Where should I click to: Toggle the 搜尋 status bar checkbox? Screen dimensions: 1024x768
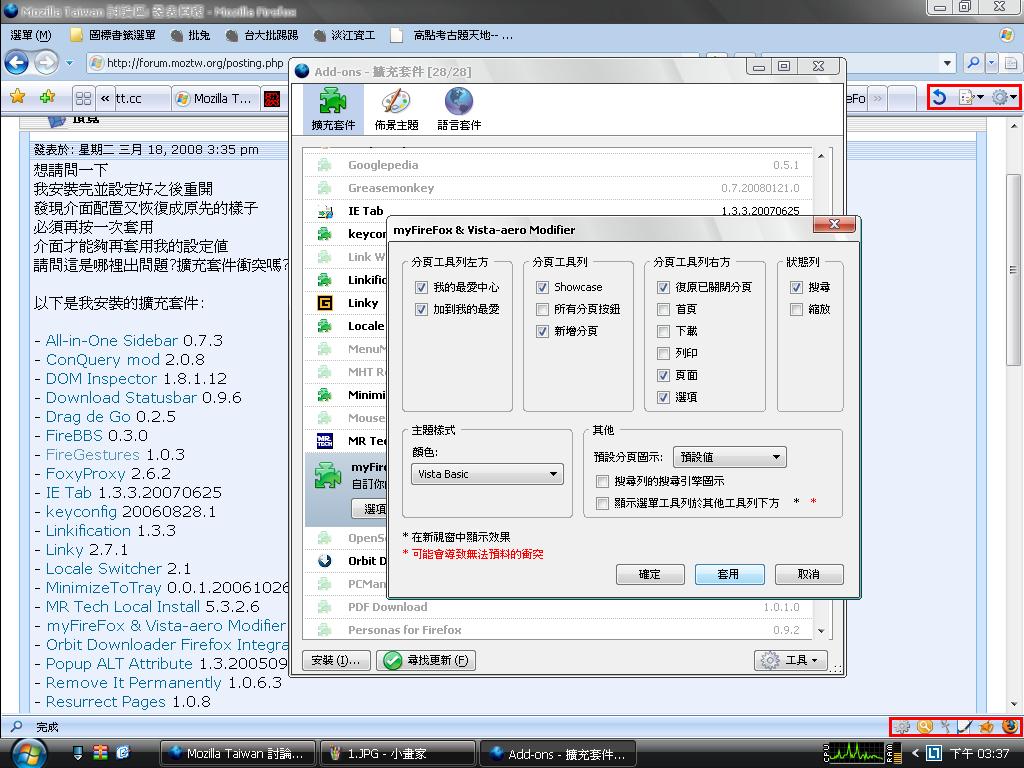[796, 287]
